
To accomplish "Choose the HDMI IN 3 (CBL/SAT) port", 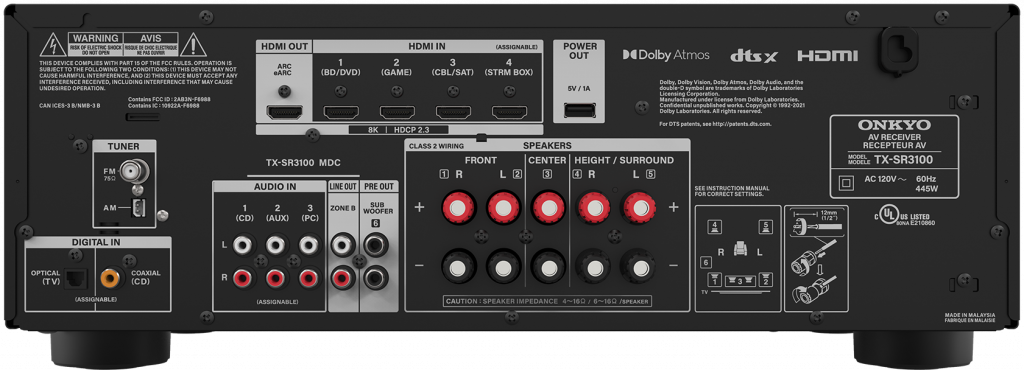I will (x=453, y=112).
